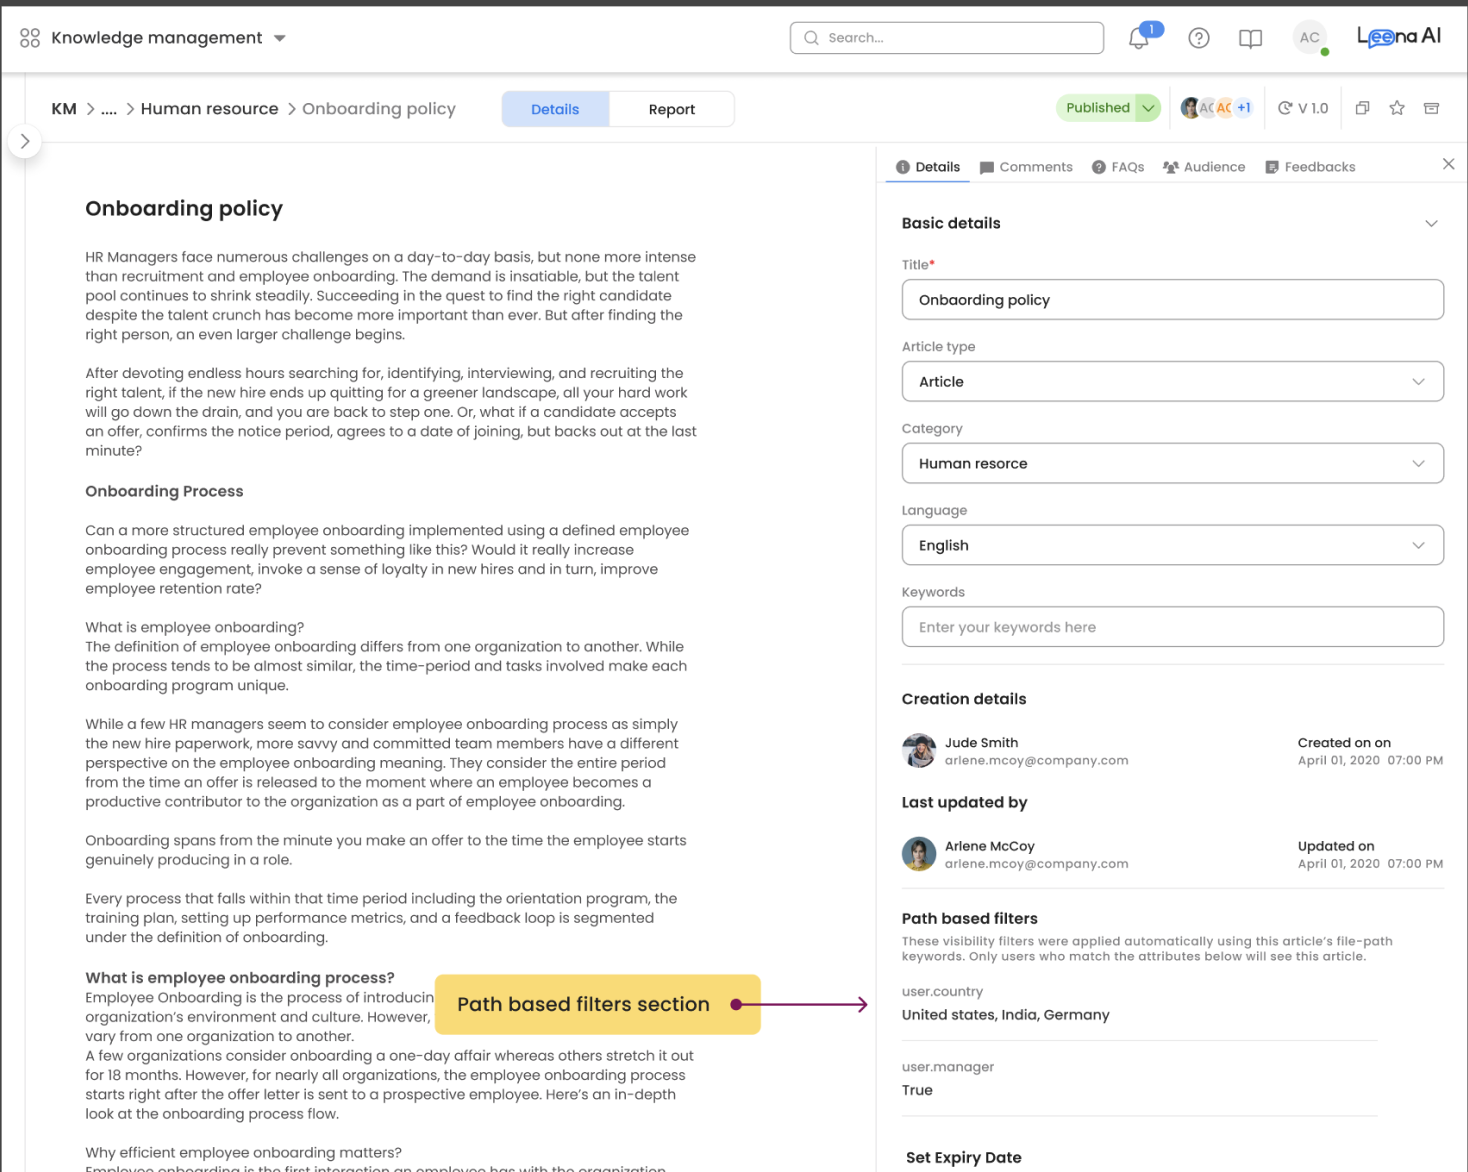Viewport: 1468px width, 1172px height.
Task: Click the Jude Smith creator name
Action: point(981,743)
